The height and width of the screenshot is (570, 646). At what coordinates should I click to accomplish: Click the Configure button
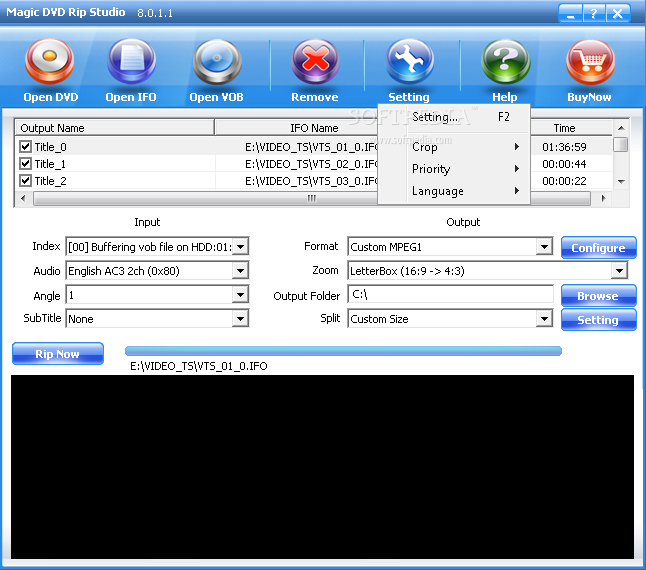click(x=599, y=248)
